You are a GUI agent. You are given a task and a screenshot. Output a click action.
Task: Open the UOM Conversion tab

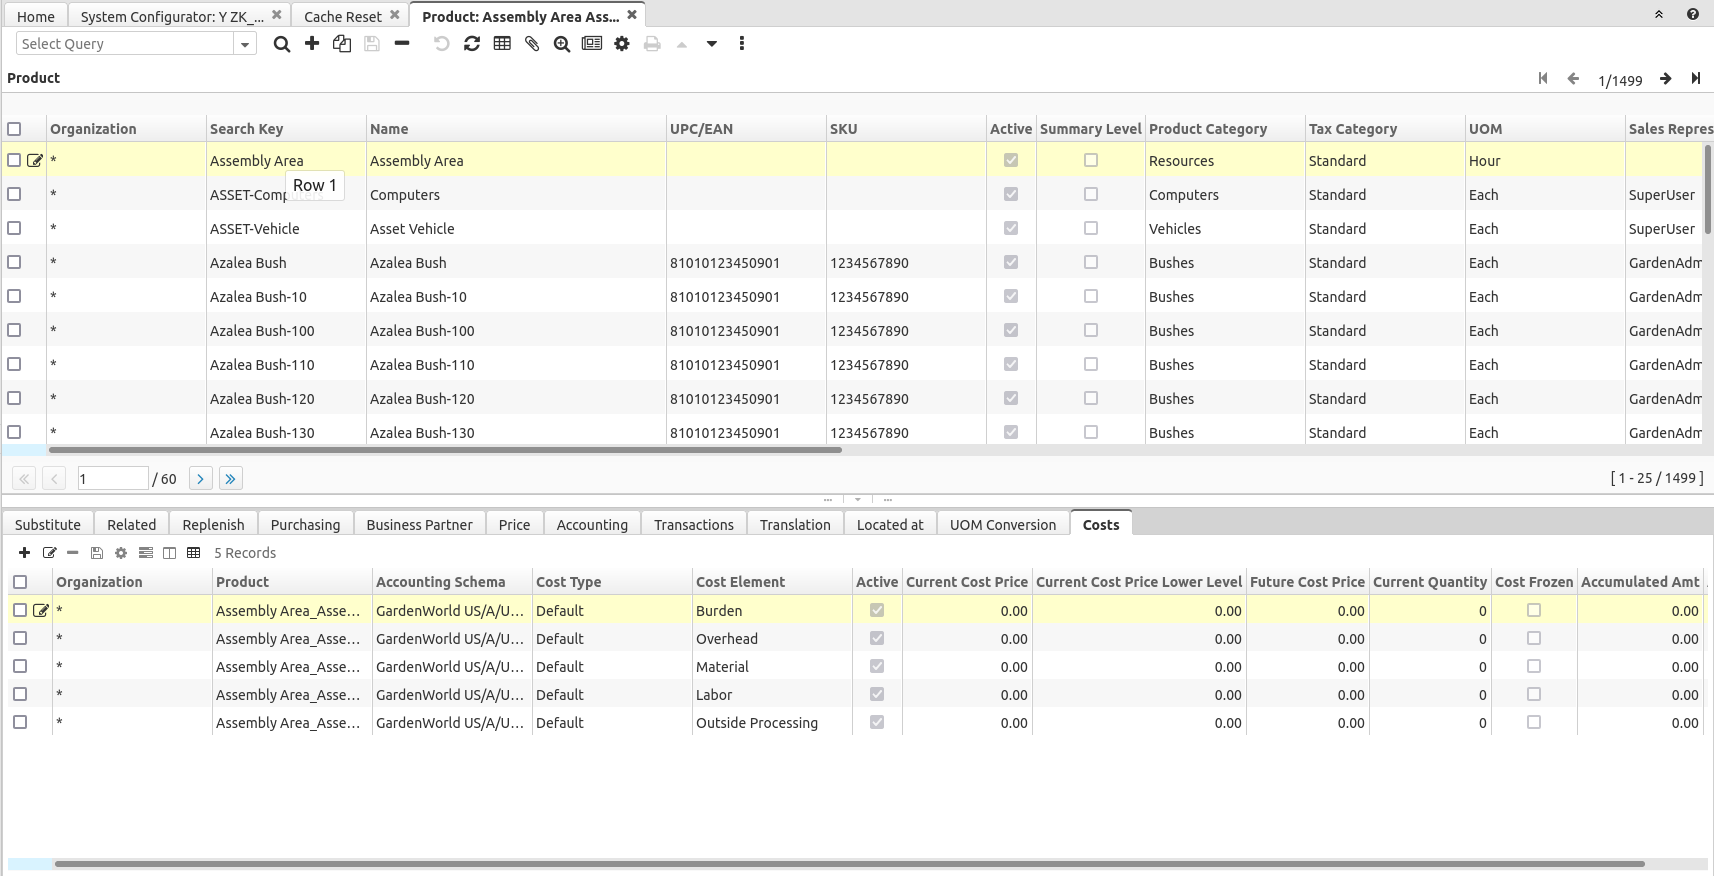coord(1002,525)
